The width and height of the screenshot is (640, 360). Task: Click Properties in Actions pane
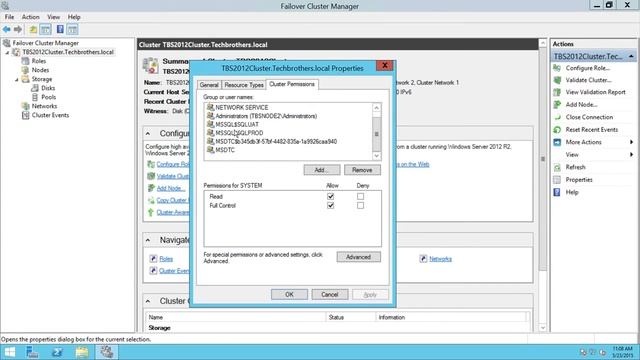pyautogui.click(x=579, y=180)
